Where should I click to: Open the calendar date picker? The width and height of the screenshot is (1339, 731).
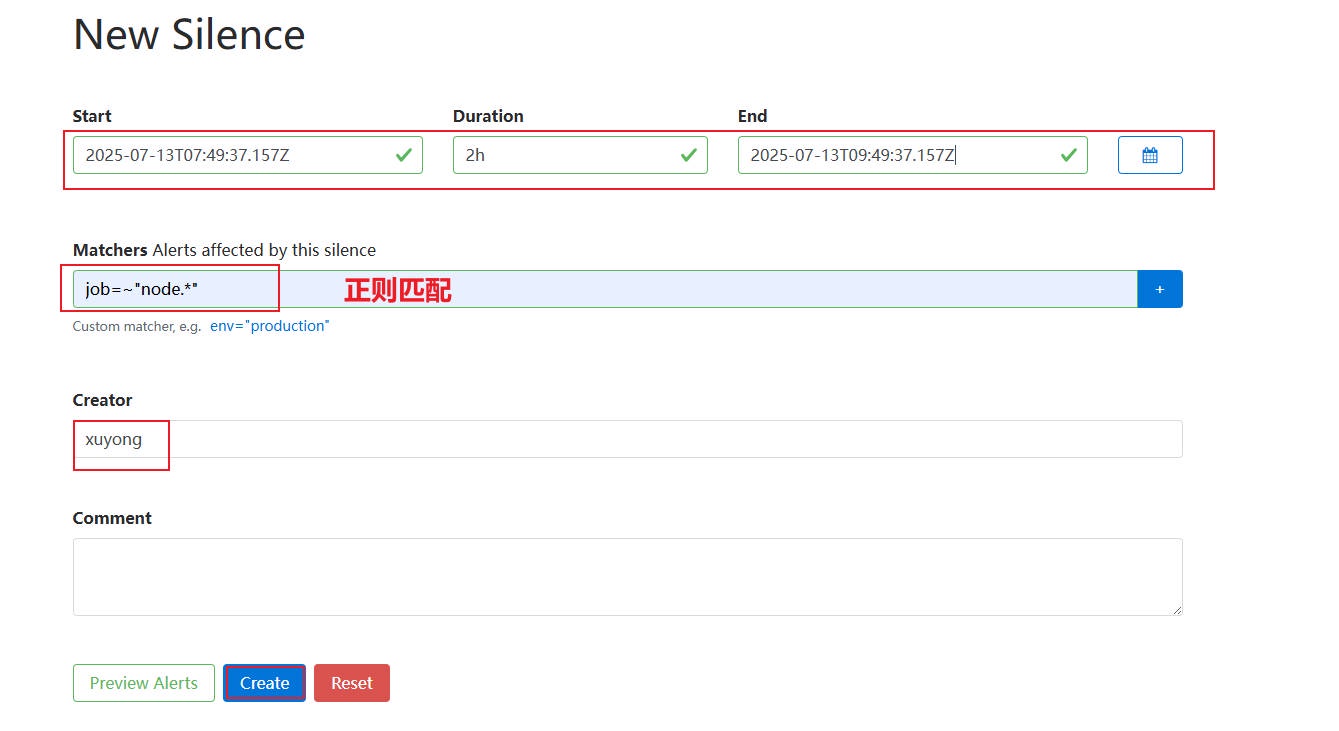point(1150,155)
